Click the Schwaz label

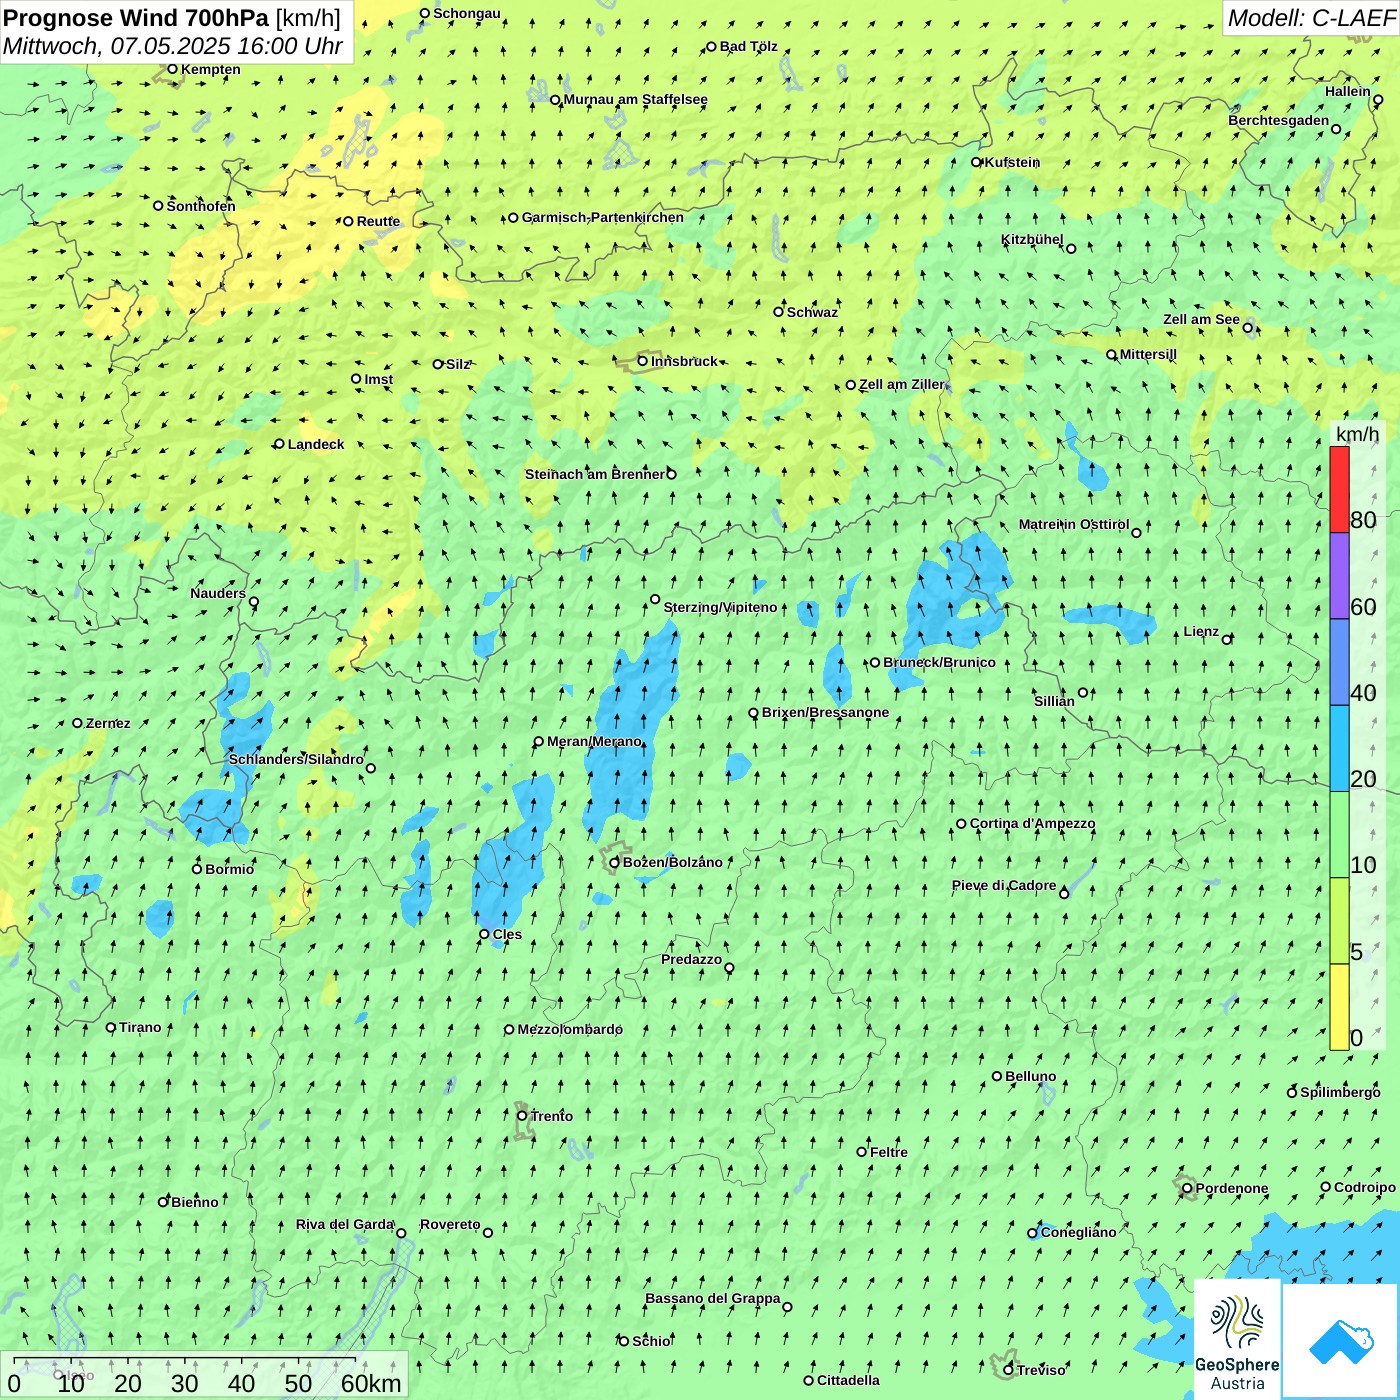(812, 312)
